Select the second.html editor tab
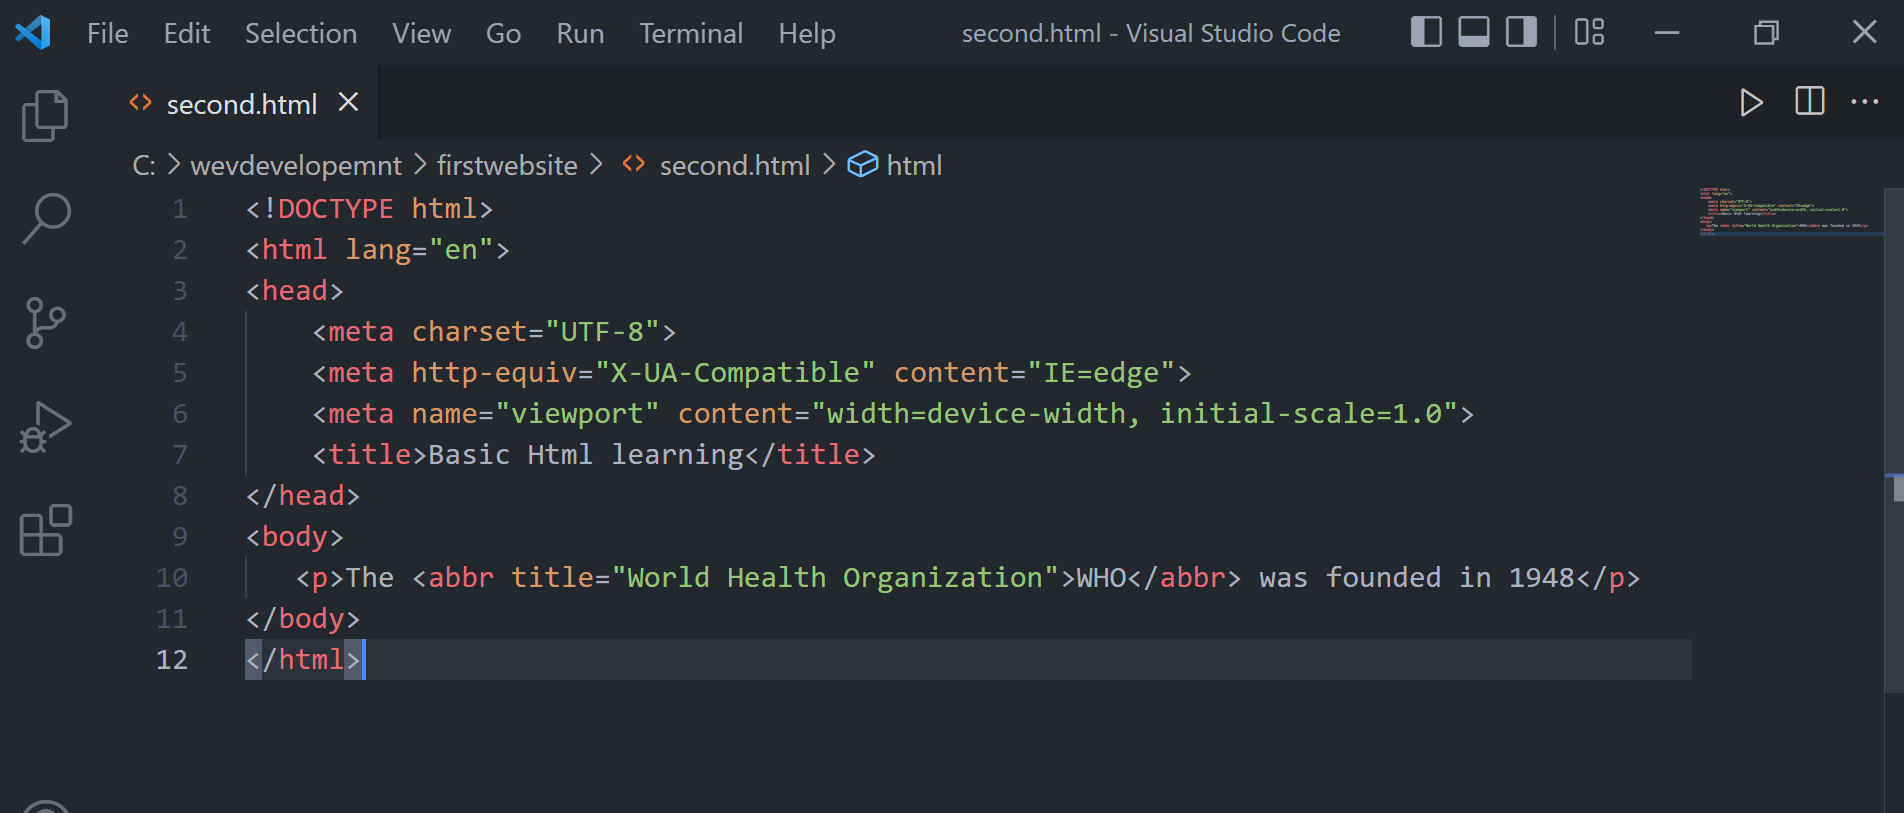Image resolution: width=1904 pixels, height=813 pixels. (241, 104)
